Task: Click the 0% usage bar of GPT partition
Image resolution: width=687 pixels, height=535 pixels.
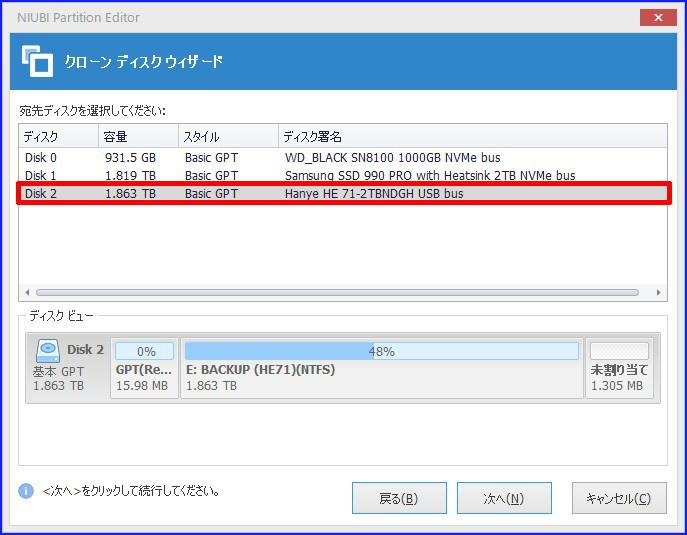Action: coord(145,351)
